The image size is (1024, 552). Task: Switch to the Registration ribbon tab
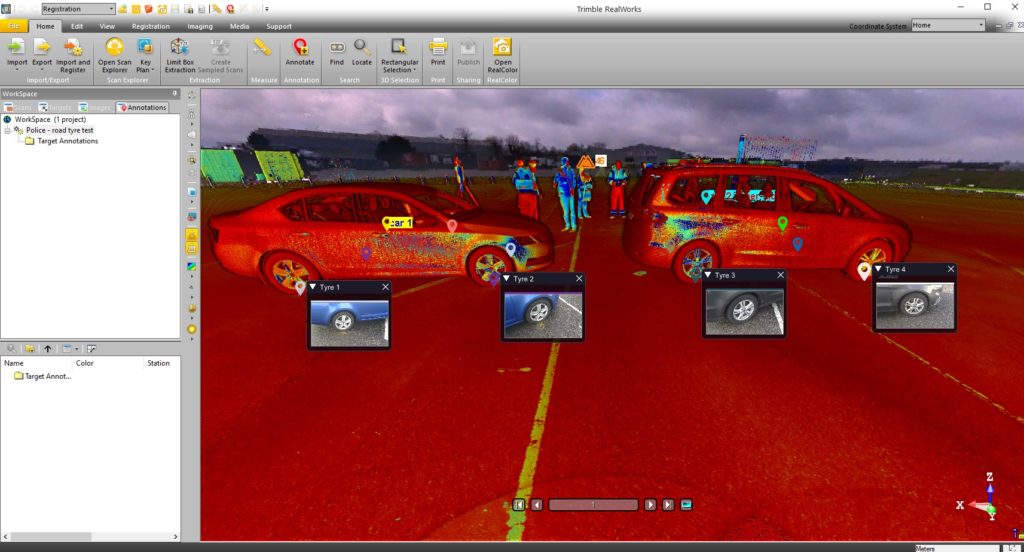pos(150,26)
